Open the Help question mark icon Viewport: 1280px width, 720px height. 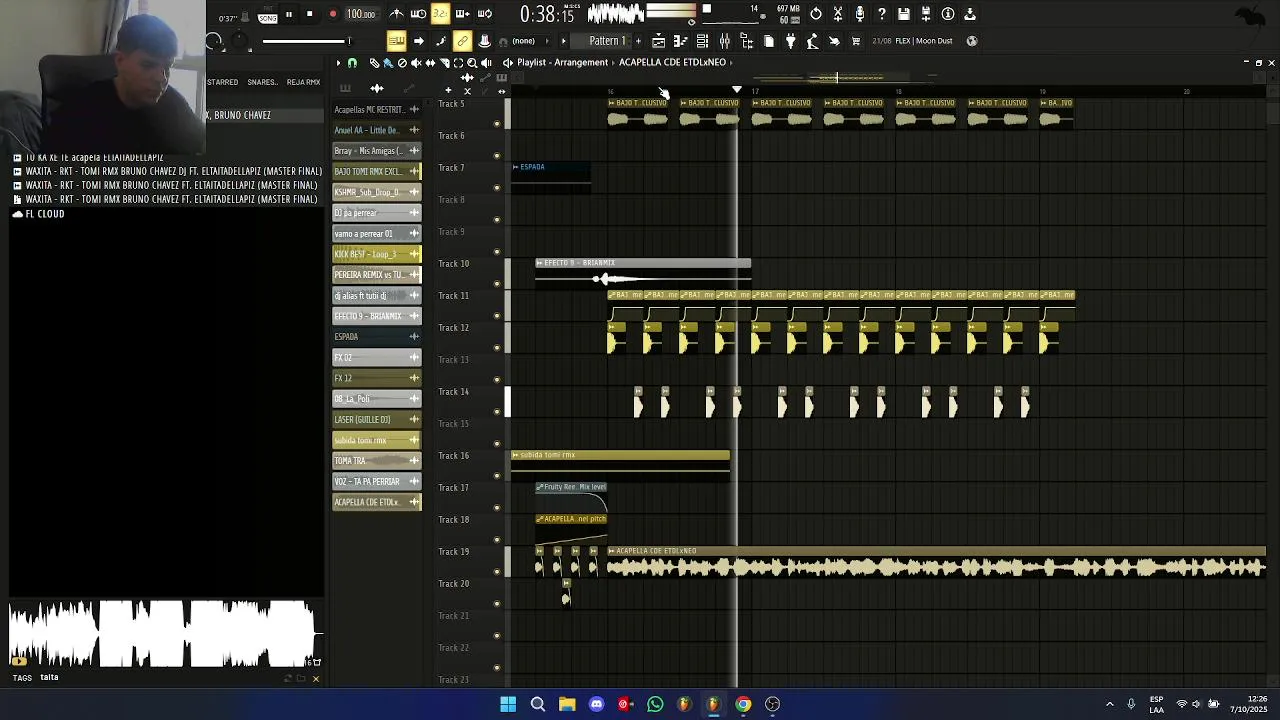point(882,14)
